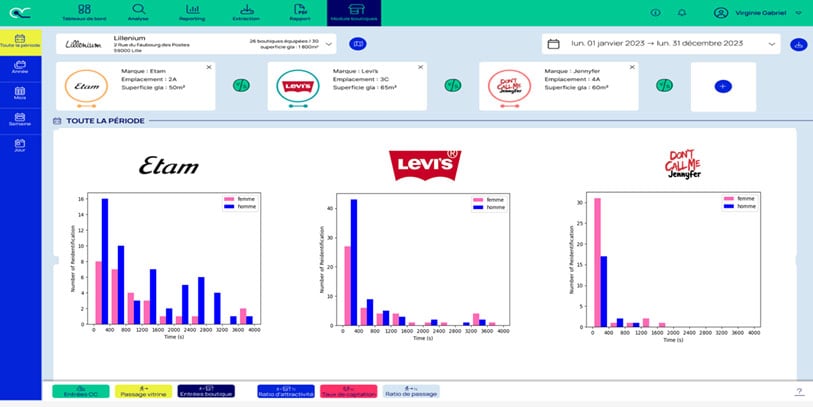Screen dimensions: 813x407
Task: Click green compare icon after Etam card
Action: click(x=241, y=86)
